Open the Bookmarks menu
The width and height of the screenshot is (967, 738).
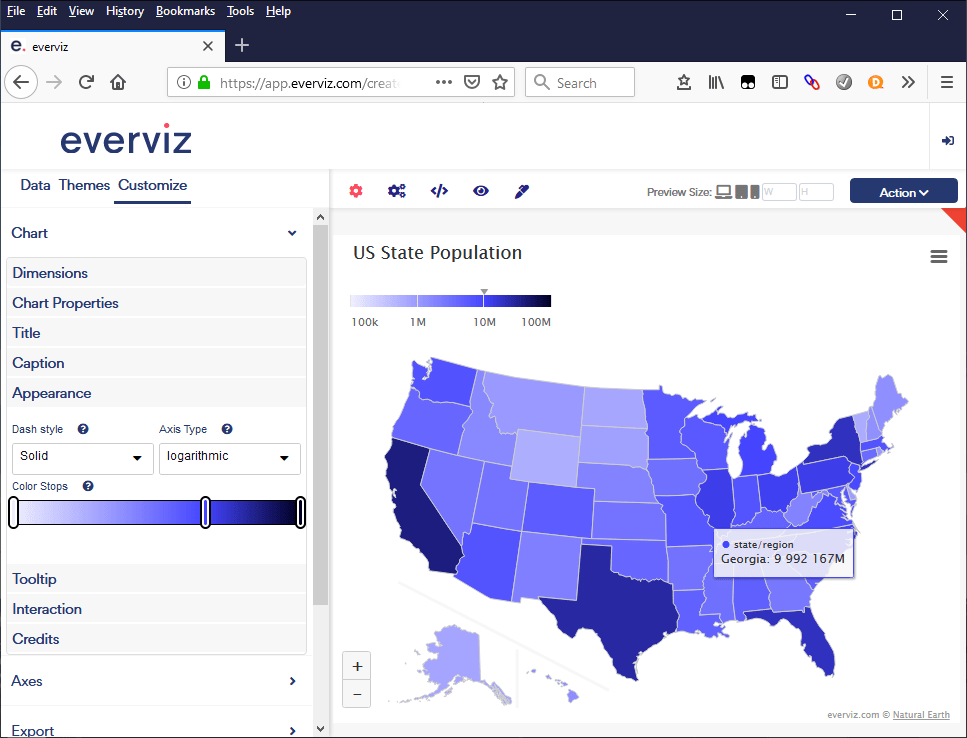click(185, 11)
